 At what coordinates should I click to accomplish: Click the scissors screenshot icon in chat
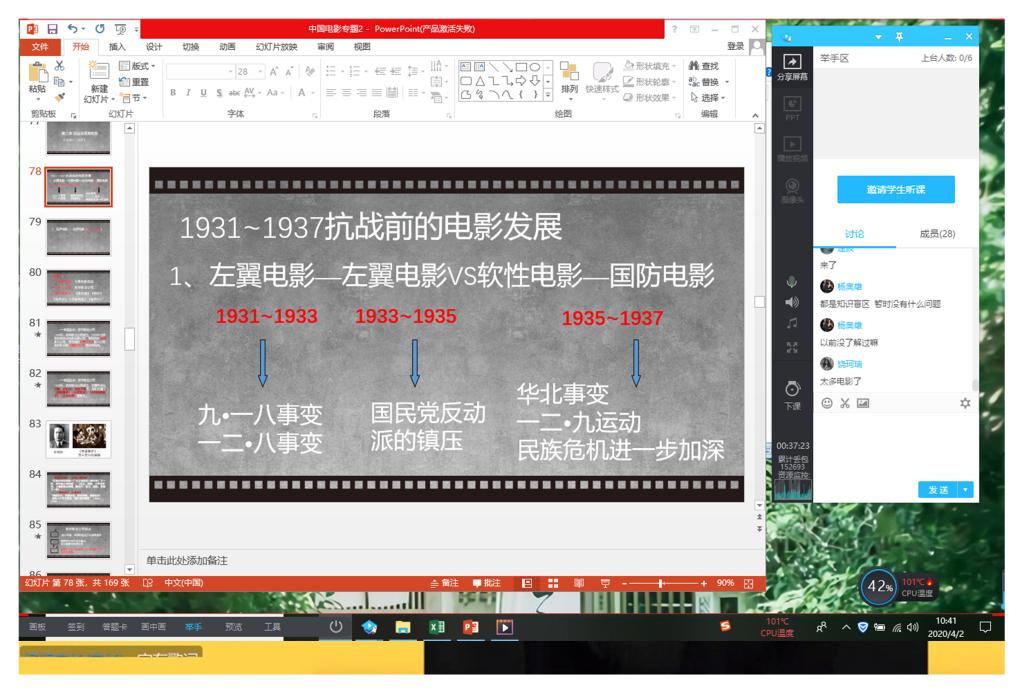pyautogui.click(x=845, y=403)
